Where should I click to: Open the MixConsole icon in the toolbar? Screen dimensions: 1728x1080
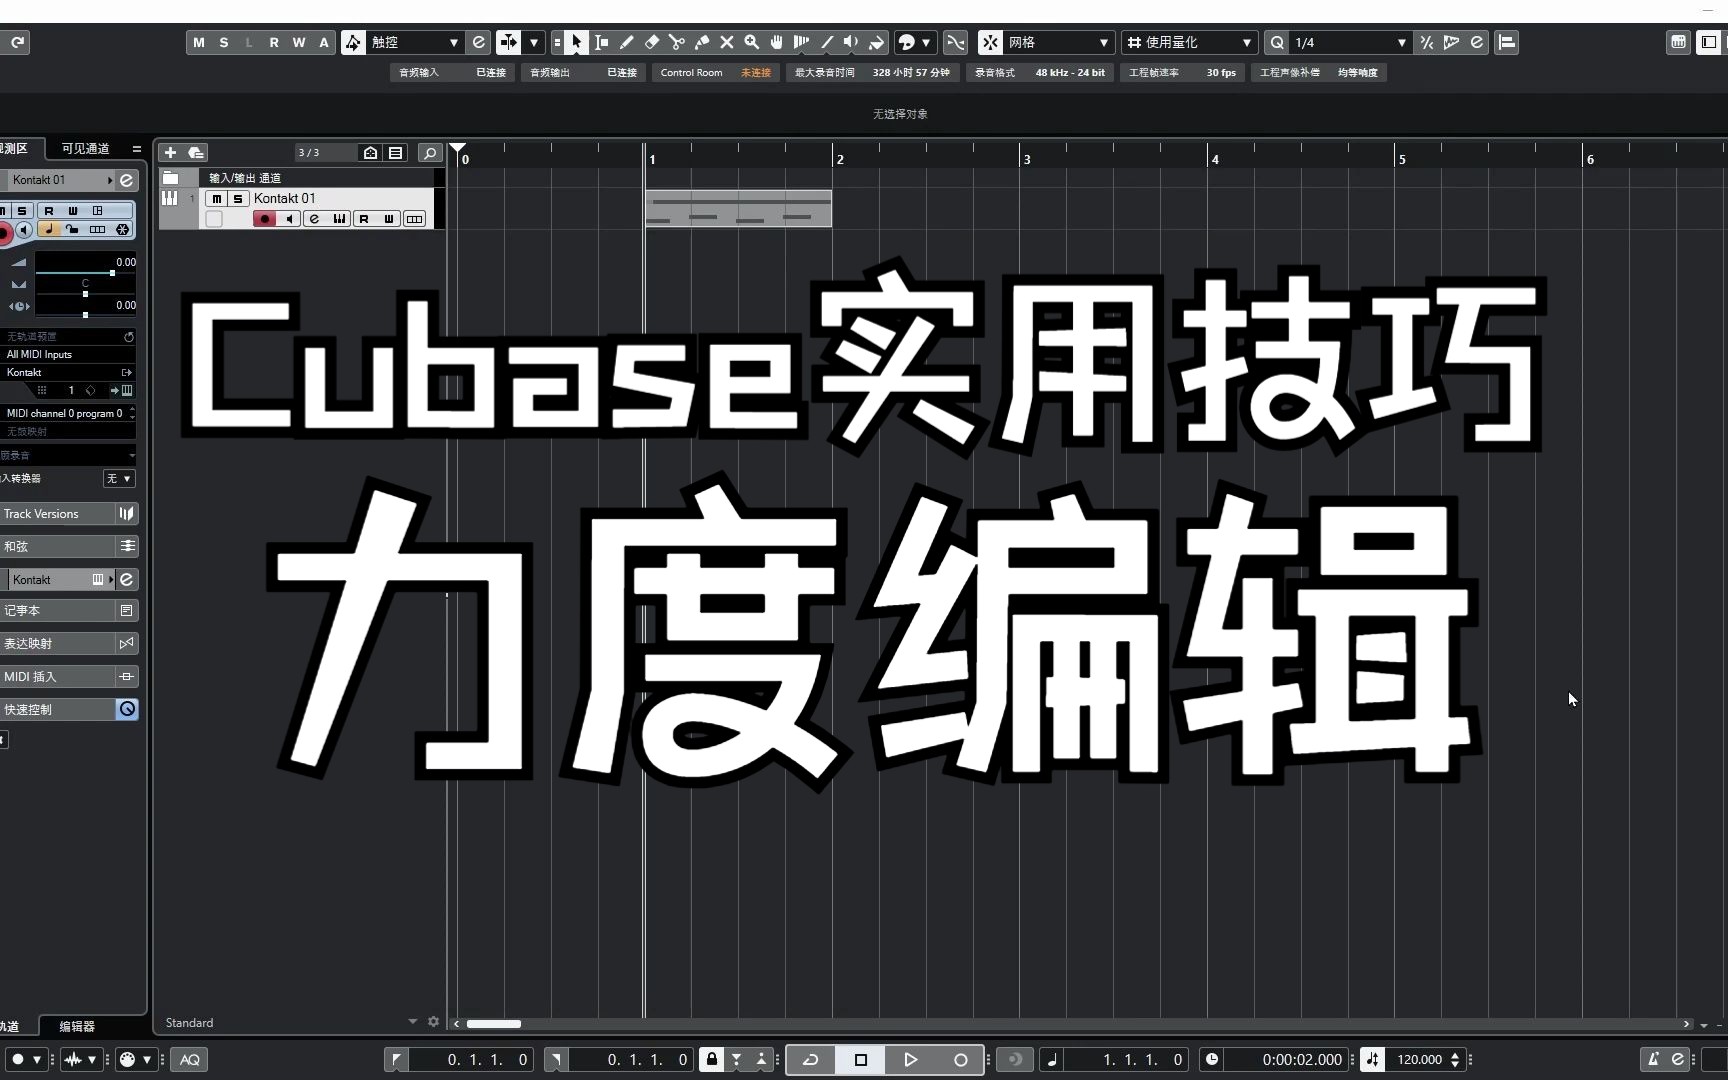(1678, 42)
